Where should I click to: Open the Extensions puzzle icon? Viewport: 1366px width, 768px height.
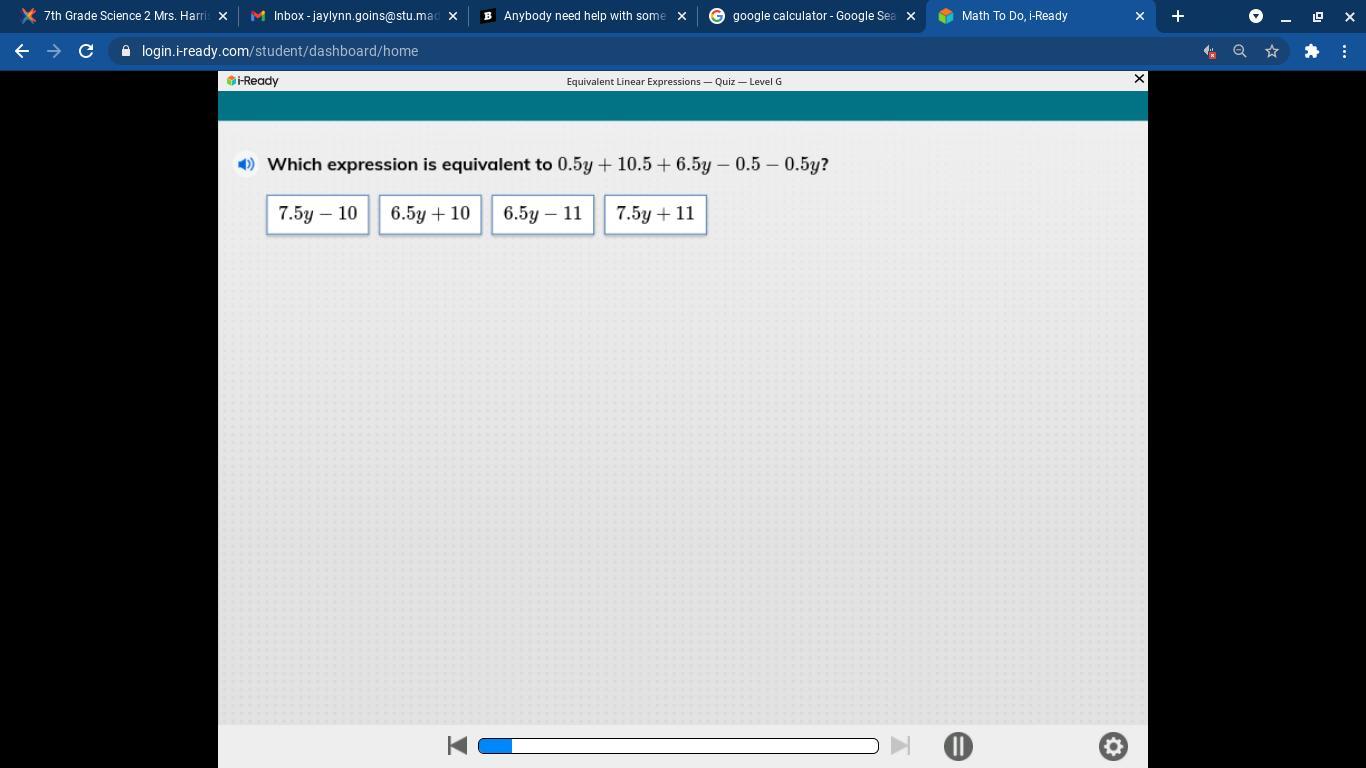pos(1311,51)
